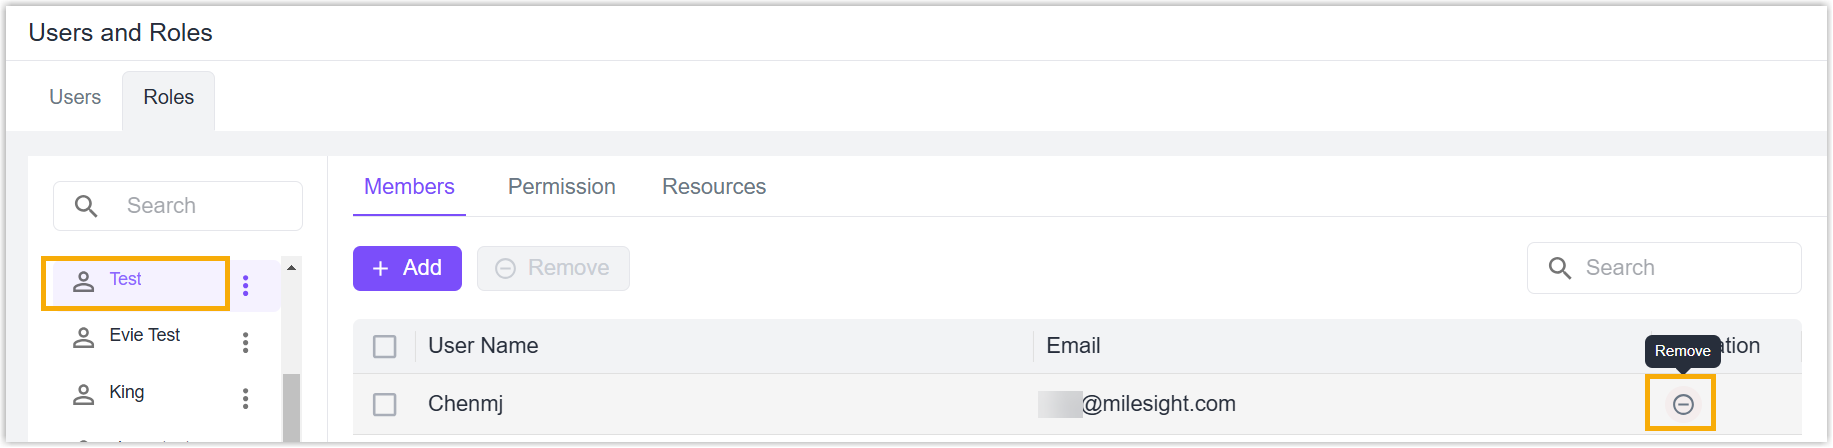
Task: Click the remove icon in Chenmj's row
Action: coord(1683,404)
